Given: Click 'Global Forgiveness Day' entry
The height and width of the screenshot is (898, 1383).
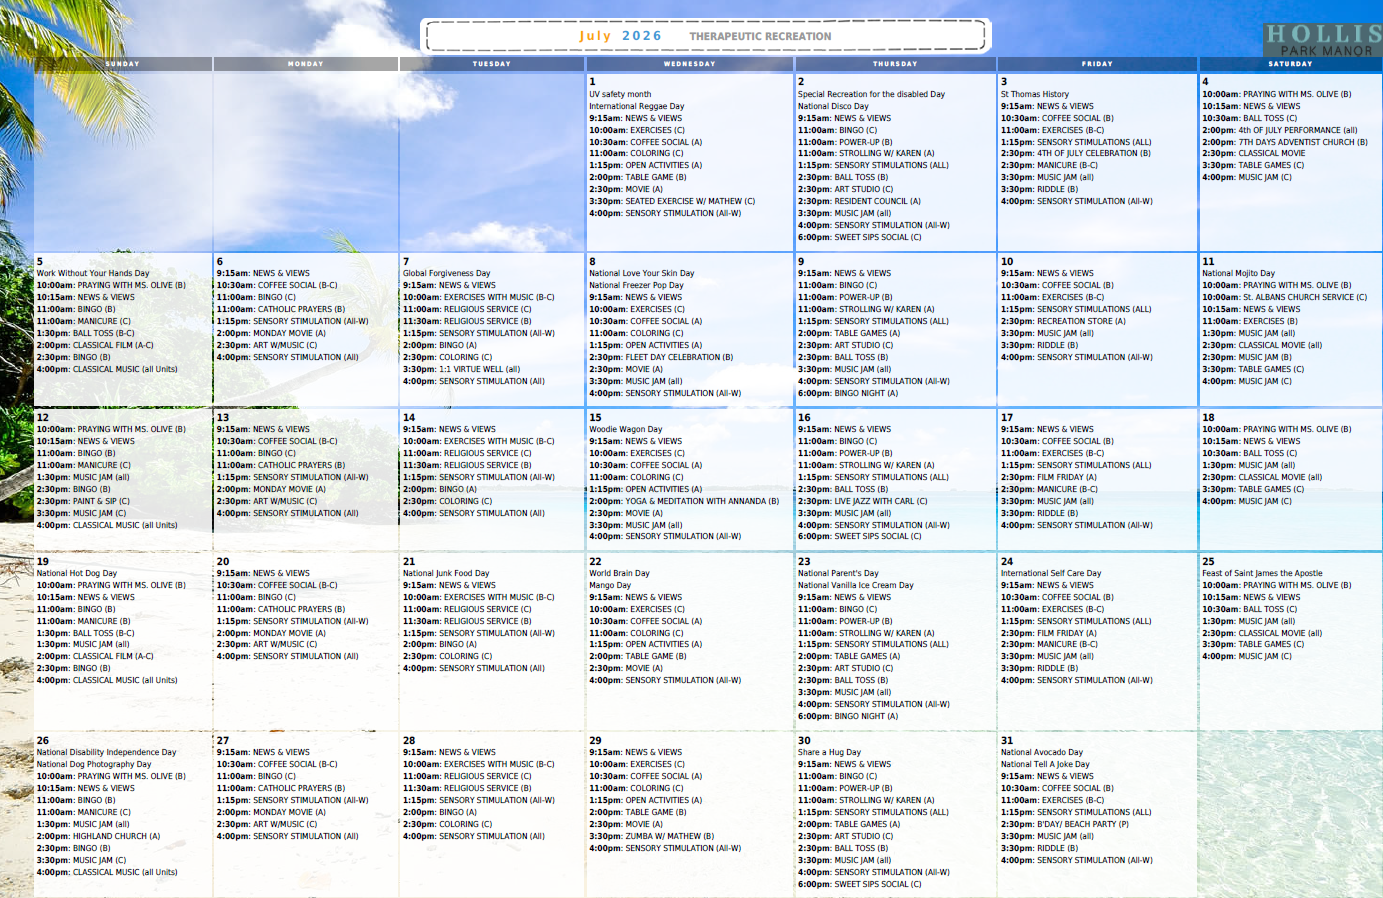Looking at the screenshot, I should coord(447,273).
